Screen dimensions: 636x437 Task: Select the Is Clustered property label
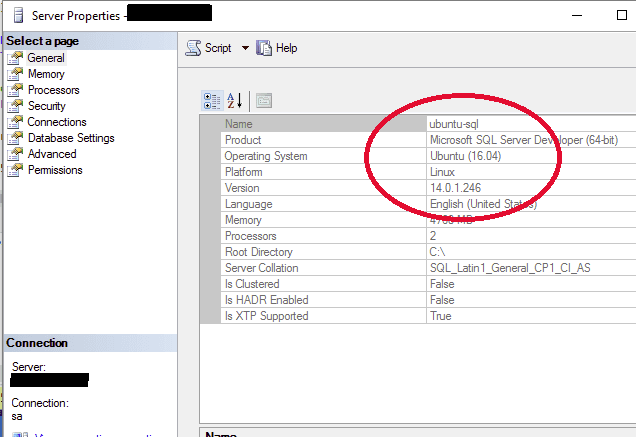252,284
